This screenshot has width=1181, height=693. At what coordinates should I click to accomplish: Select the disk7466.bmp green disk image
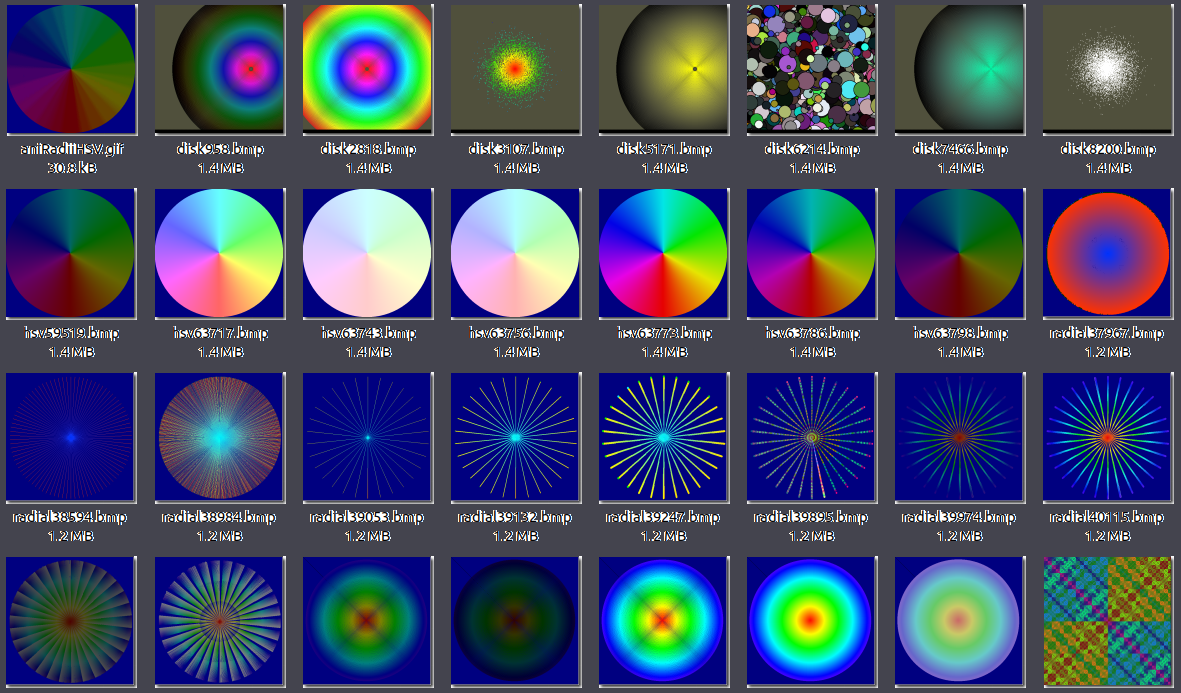tap(958, 69)
